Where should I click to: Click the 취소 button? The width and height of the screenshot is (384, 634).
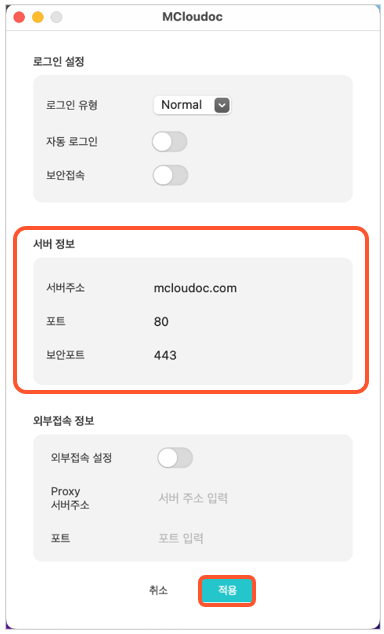coord(158,590)
